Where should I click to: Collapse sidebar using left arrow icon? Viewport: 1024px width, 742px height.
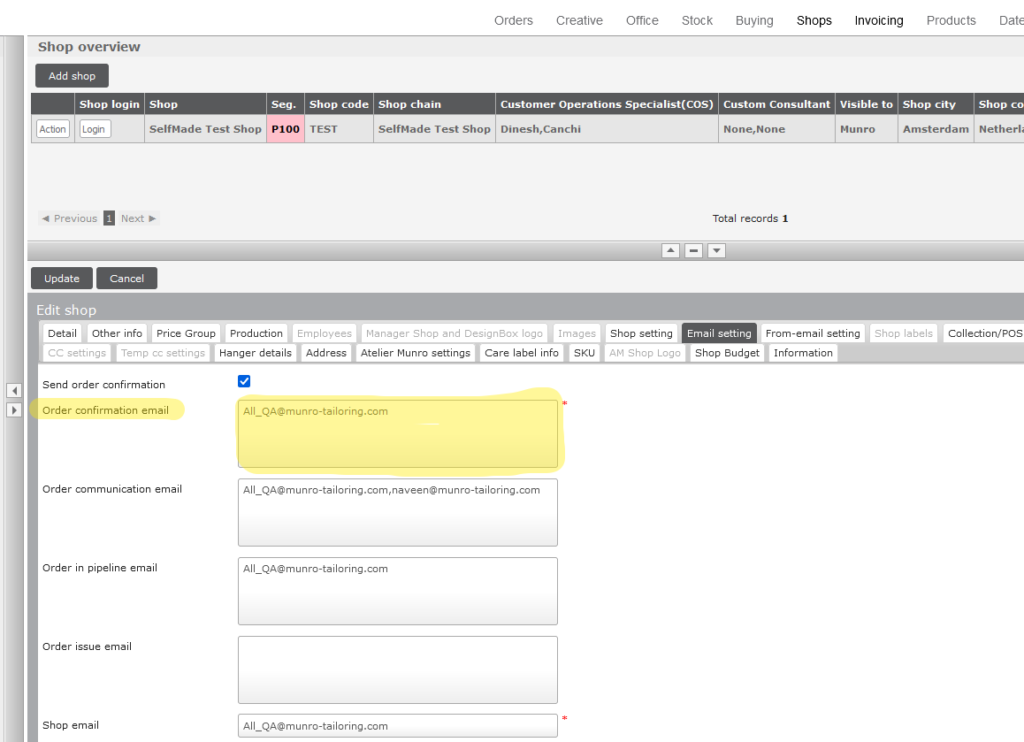tap(14, 390)
